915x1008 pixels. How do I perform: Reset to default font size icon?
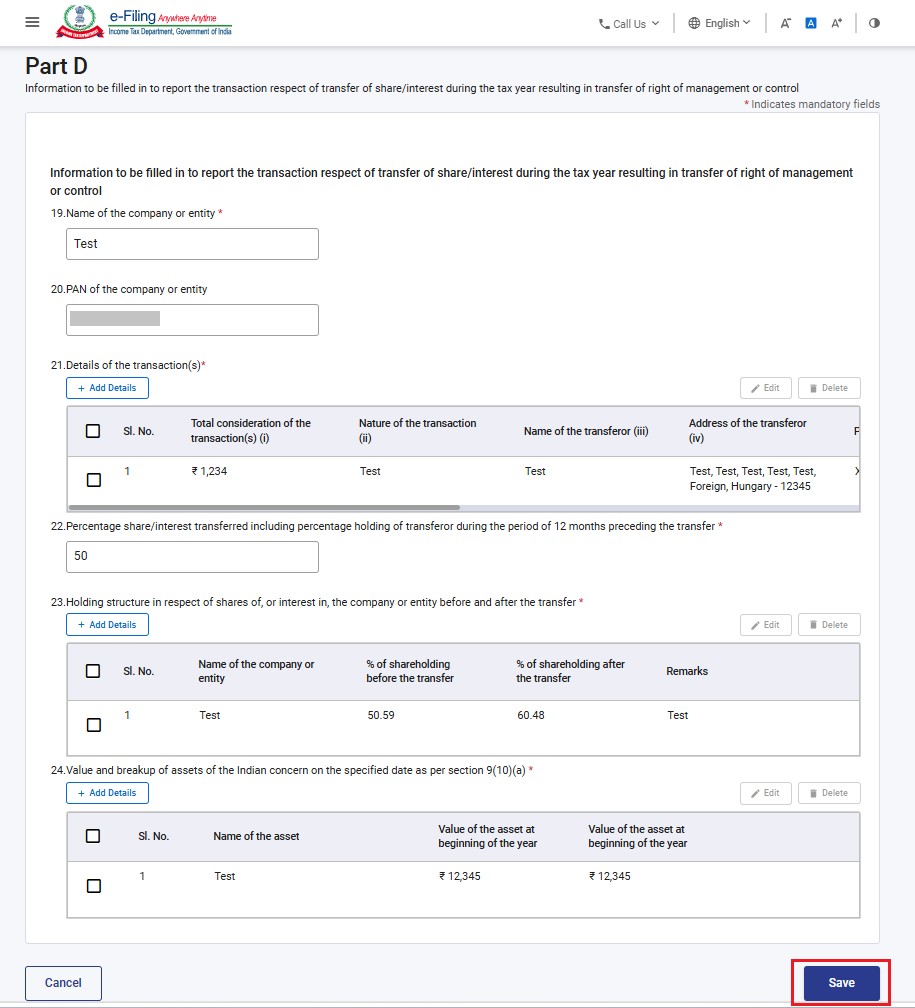tap(811, 23)
